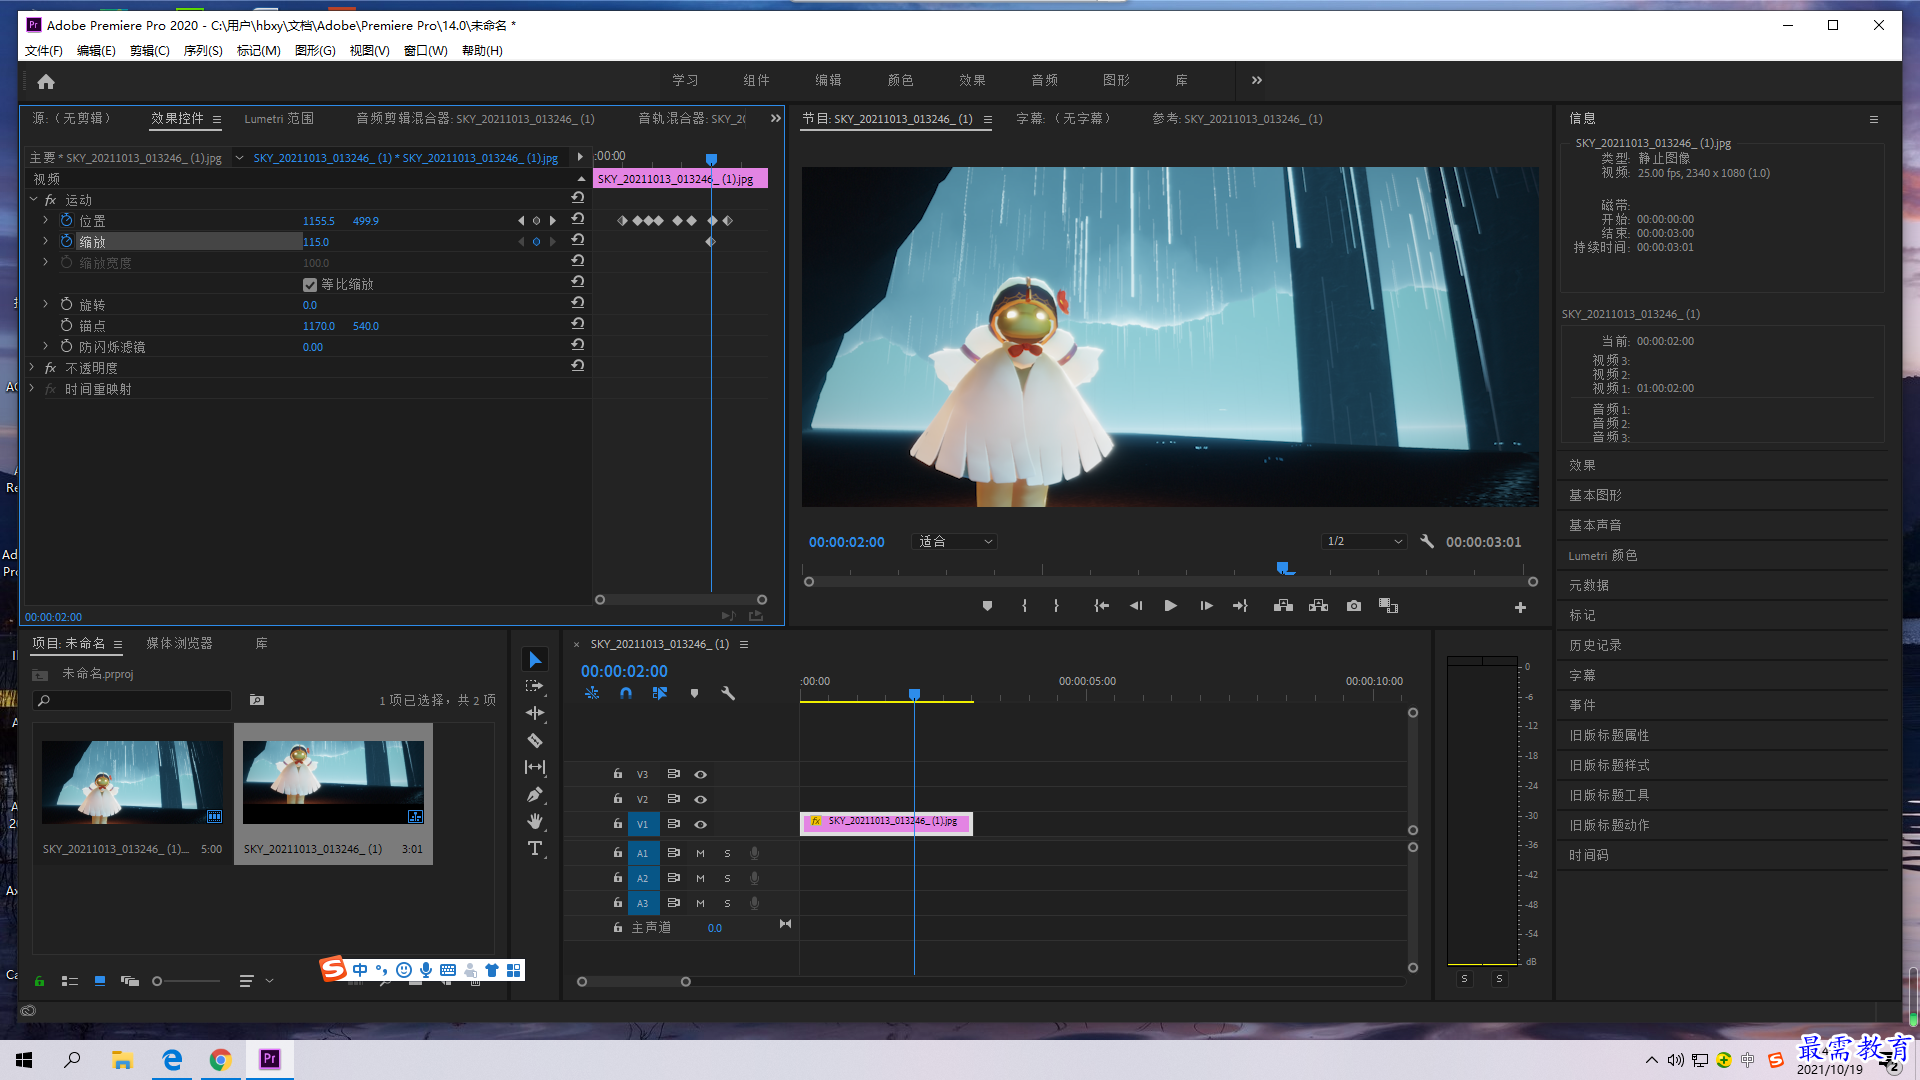Screen dimensions: 1920x1080
Task: Click the Home icon
Action: tap(46, 81)
